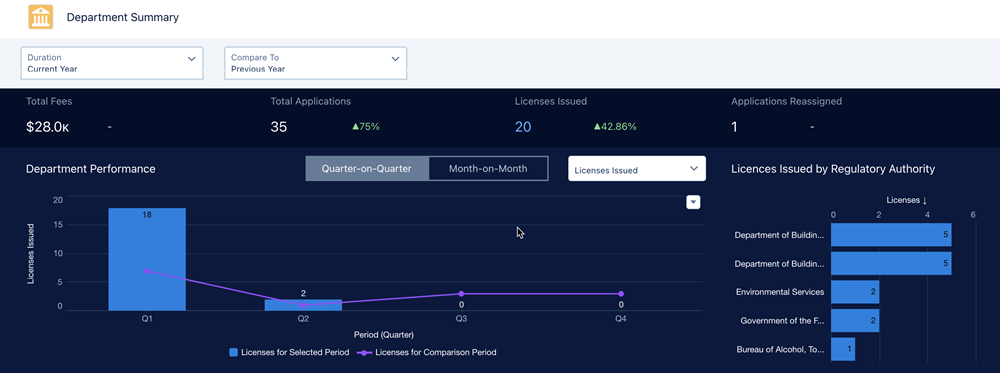
Task: Click the Licenses Issued value 20
Action: [x=523, y=127]
